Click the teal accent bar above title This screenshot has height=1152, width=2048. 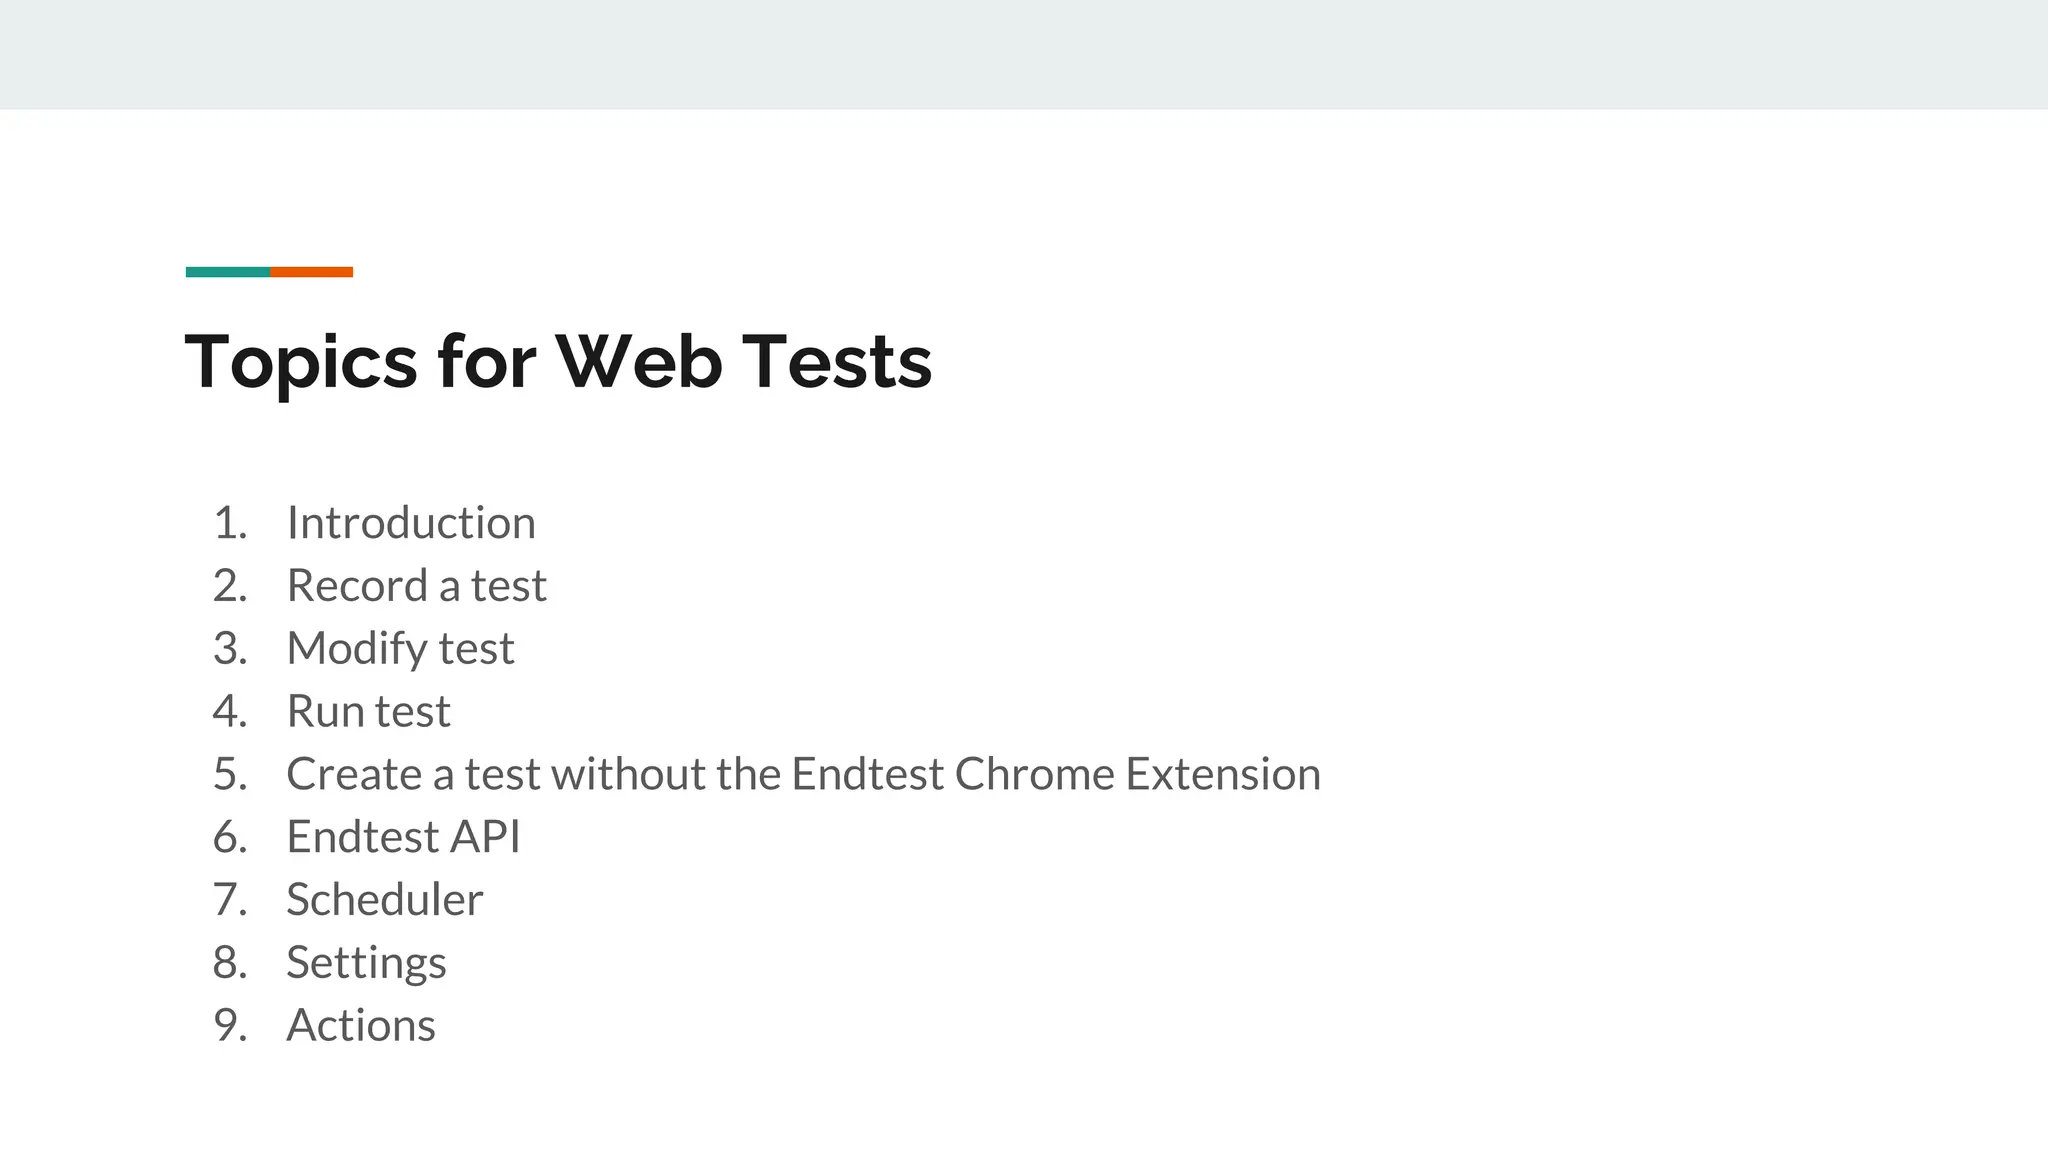point(228,272)
